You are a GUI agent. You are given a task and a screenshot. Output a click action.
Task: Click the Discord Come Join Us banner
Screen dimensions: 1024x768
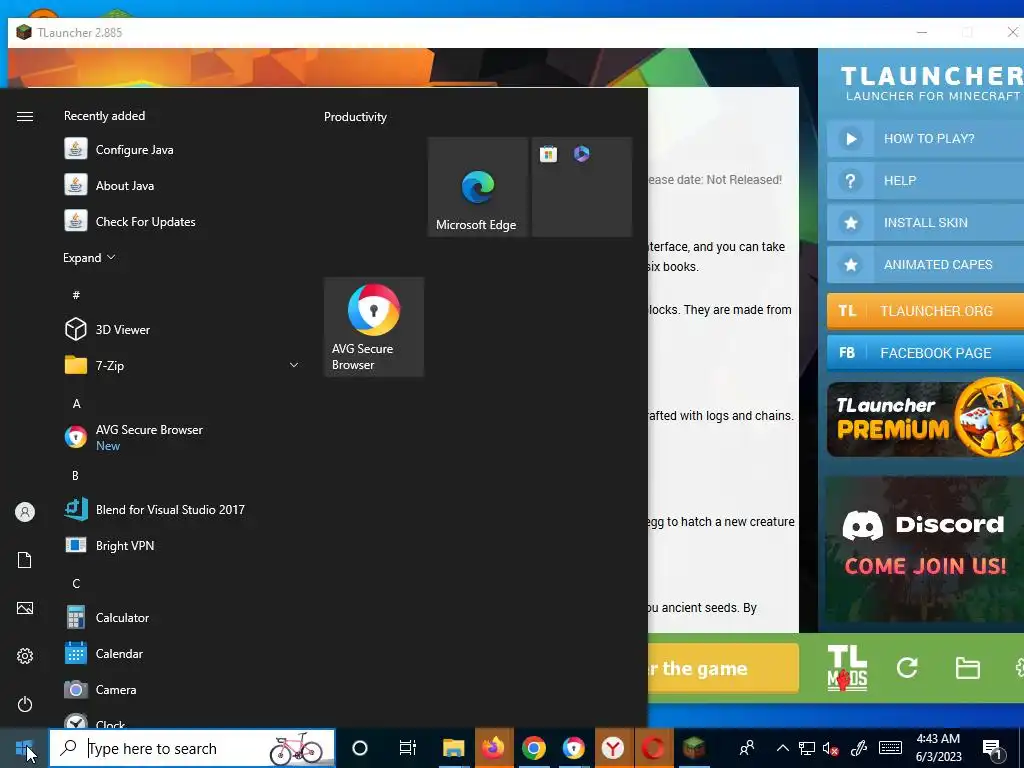925,549
